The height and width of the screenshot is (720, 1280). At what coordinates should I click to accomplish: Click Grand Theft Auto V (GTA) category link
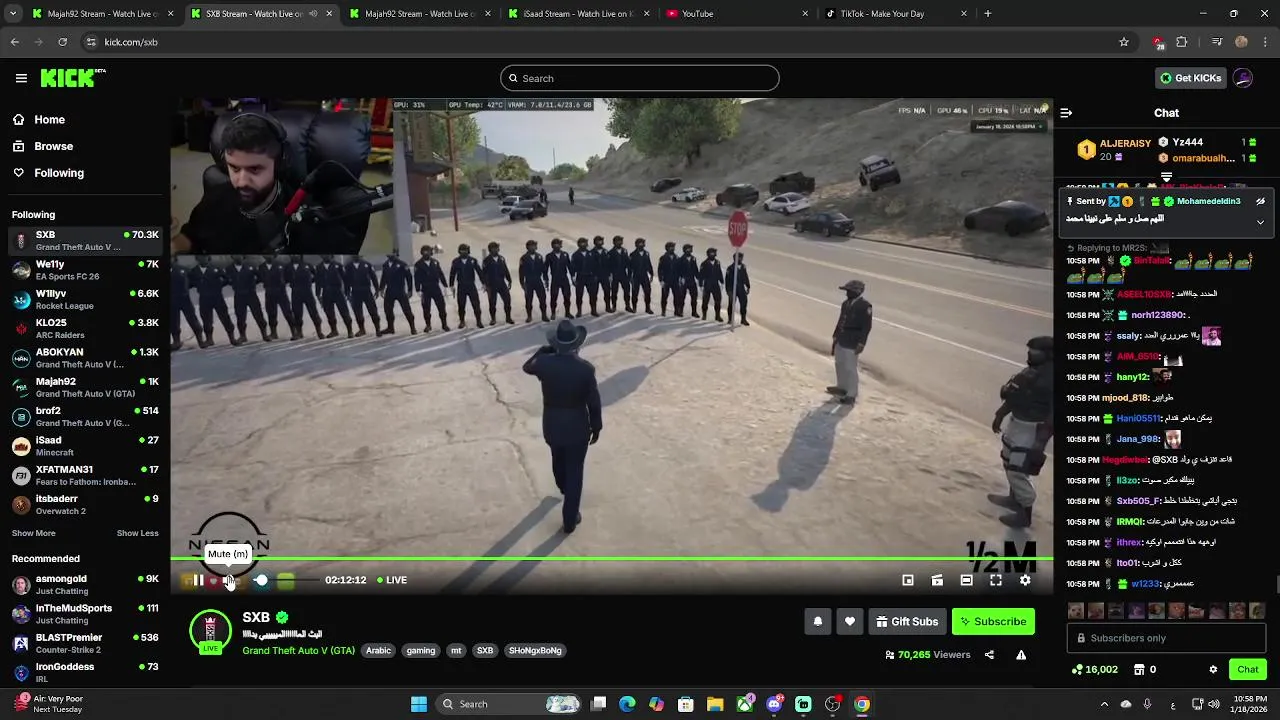[x=298, y=651]
